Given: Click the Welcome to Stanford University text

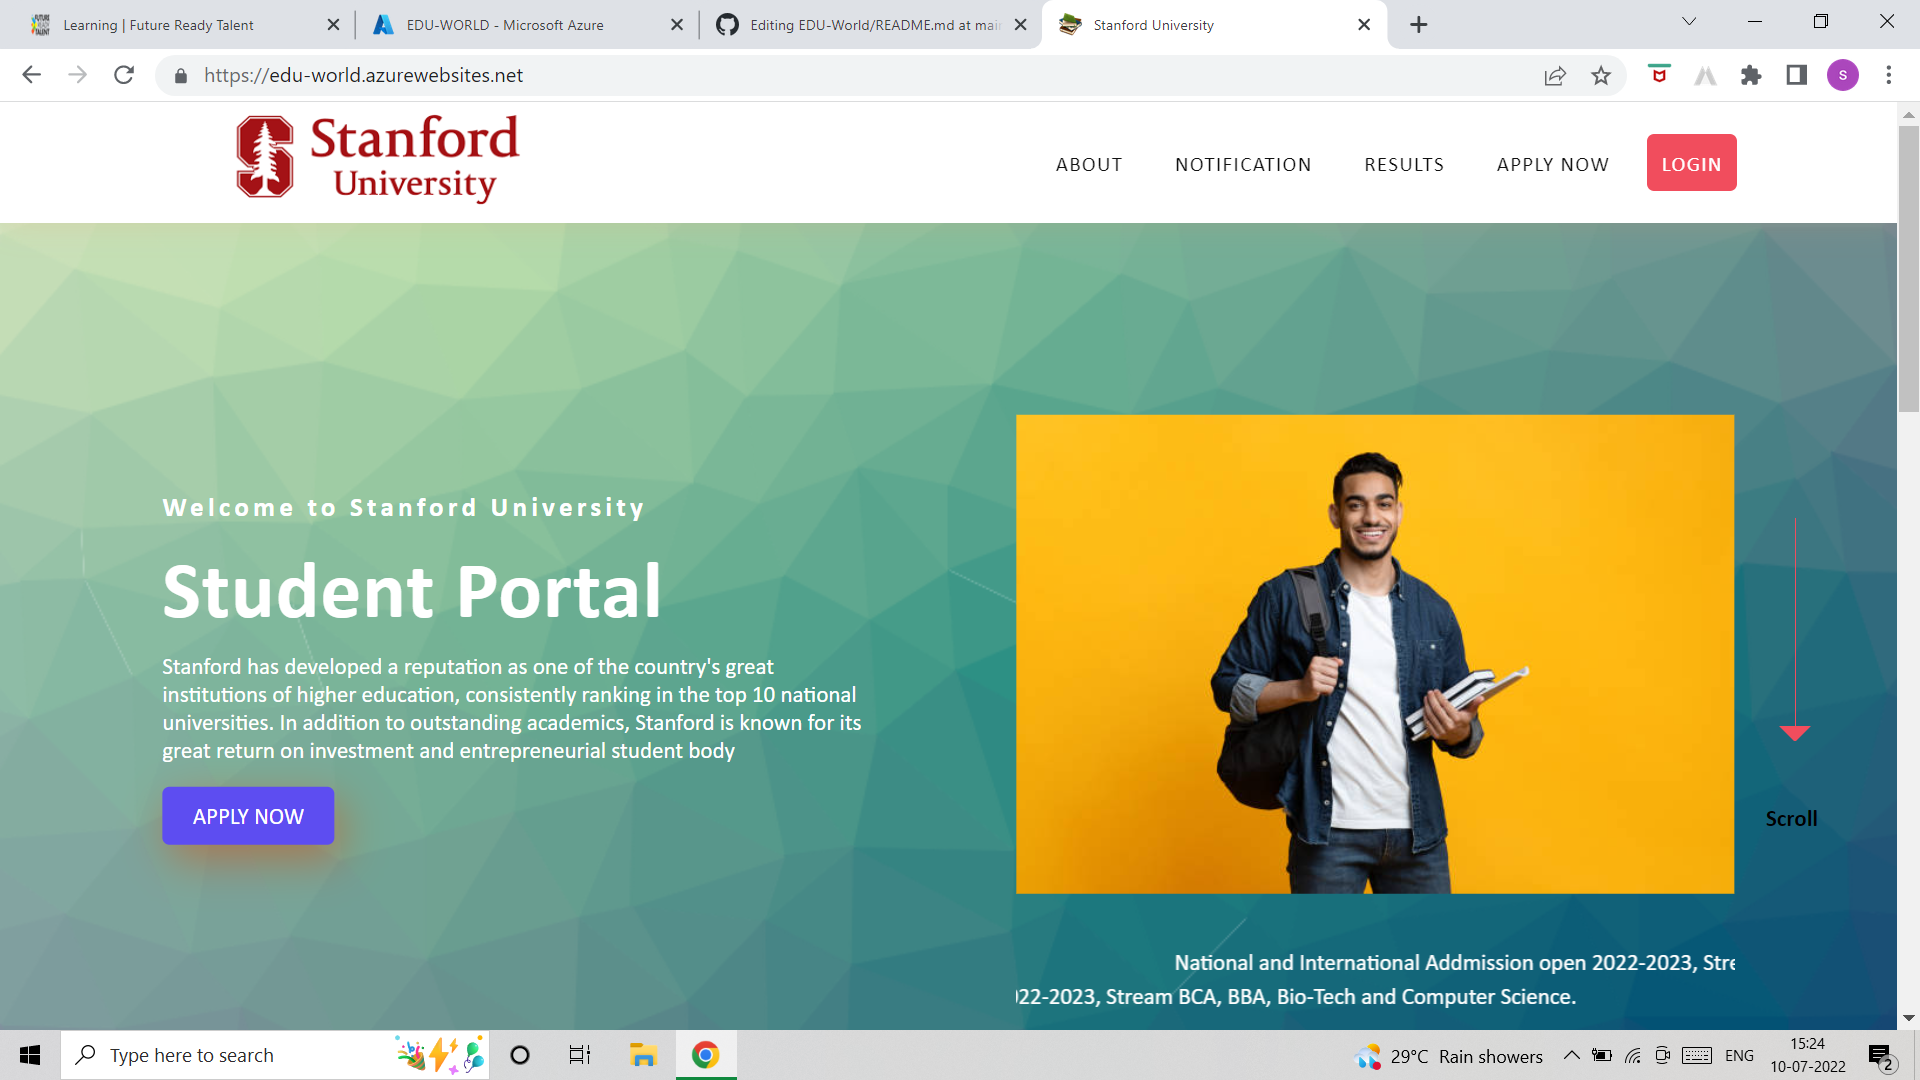Looking at the screenshot, I should tap(403, 508).
